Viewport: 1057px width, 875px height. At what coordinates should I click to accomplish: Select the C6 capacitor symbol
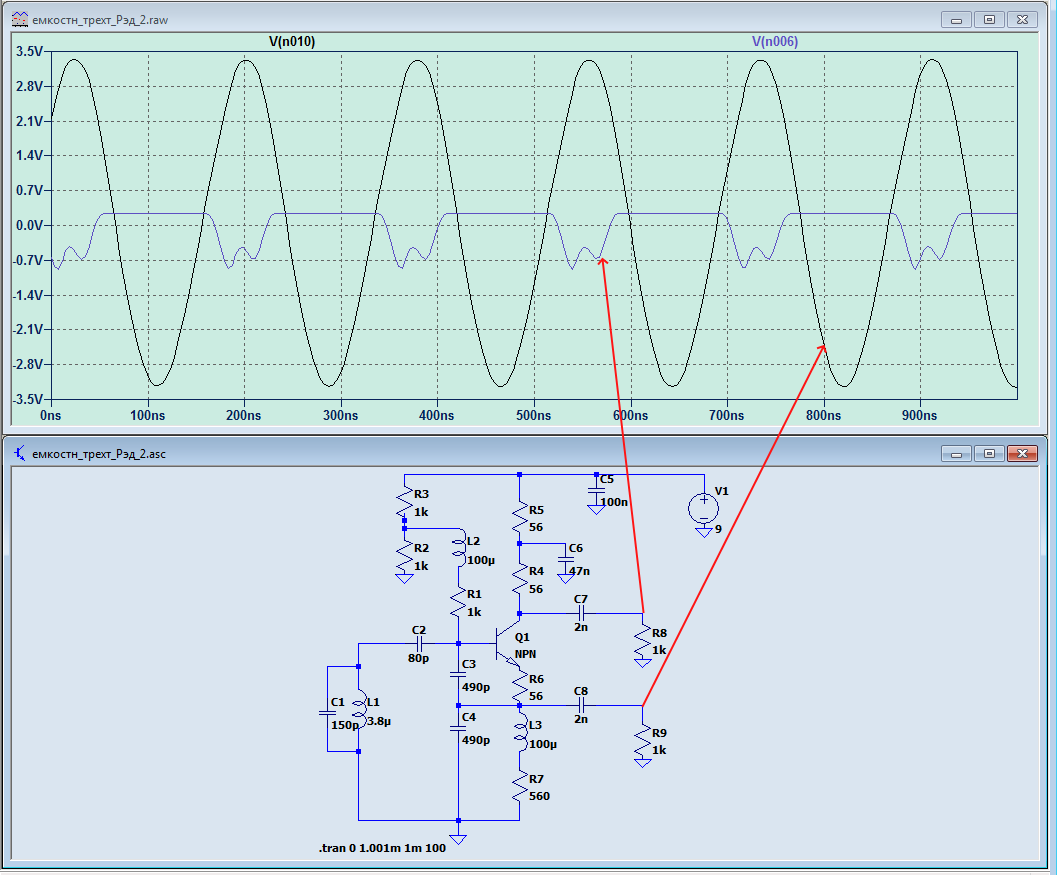566,560
